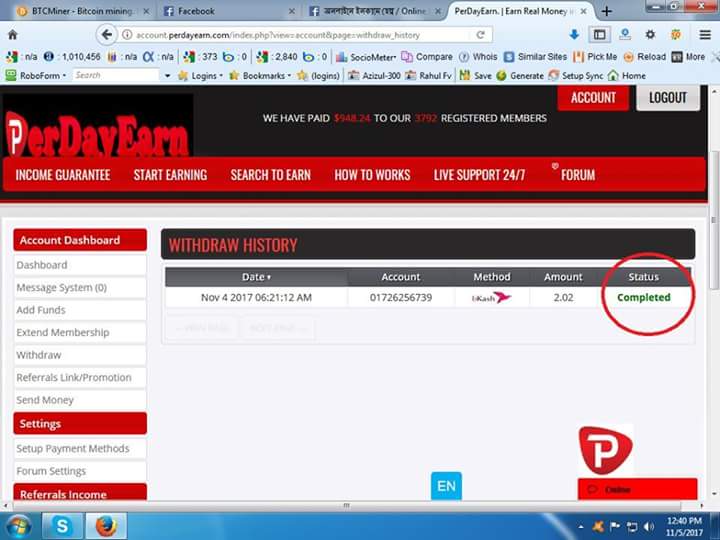Click the Windows Start button

point(18,524)
